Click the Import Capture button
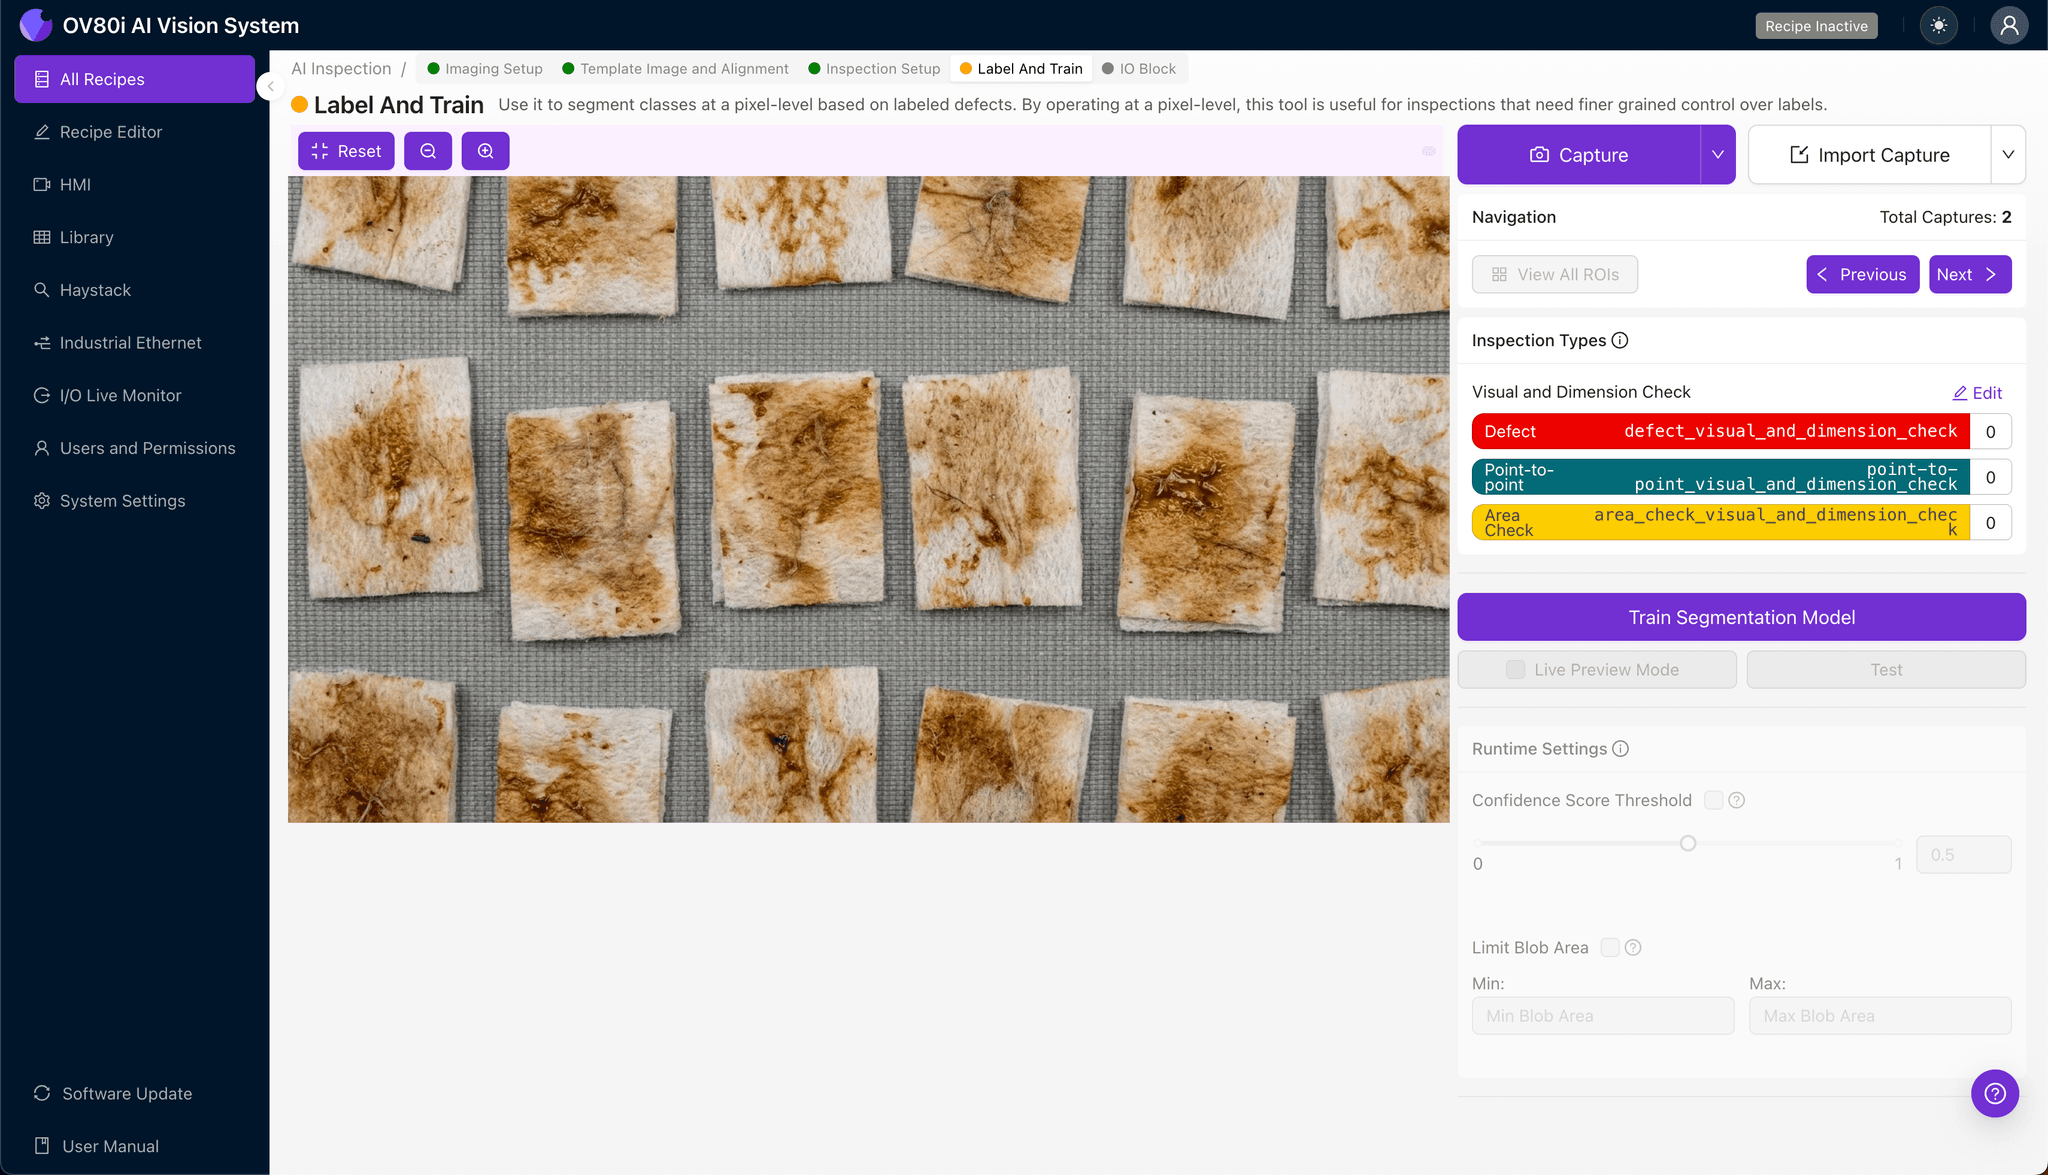Viewport: 2048px width, 1175px height. coord(1869,155)
